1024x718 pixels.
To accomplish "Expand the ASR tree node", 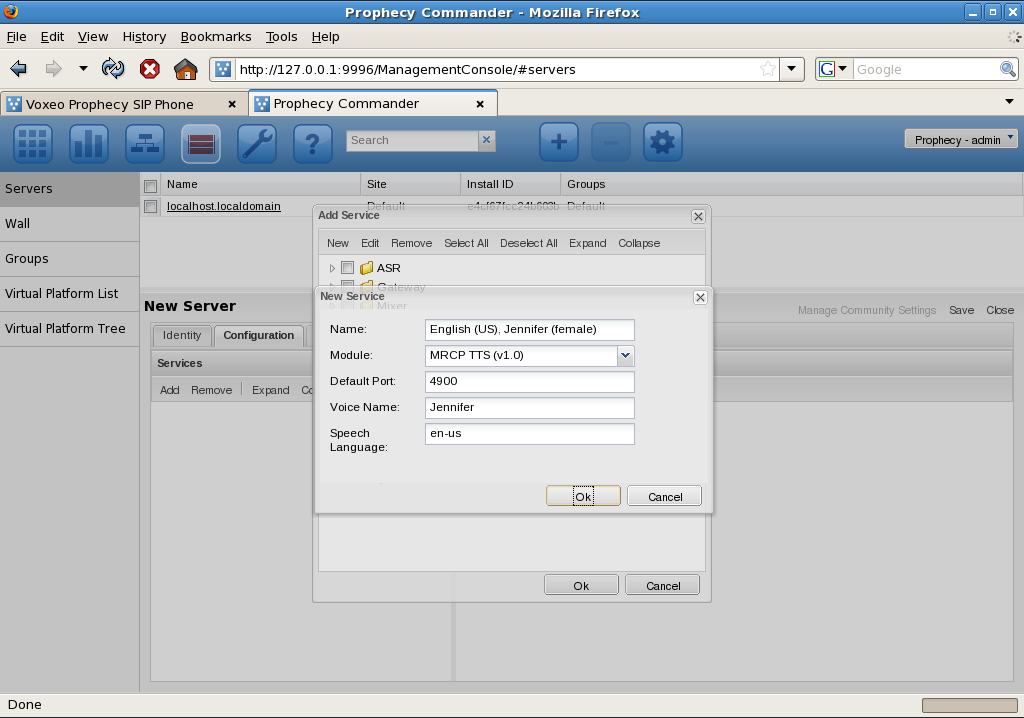I will coord(332,268).
